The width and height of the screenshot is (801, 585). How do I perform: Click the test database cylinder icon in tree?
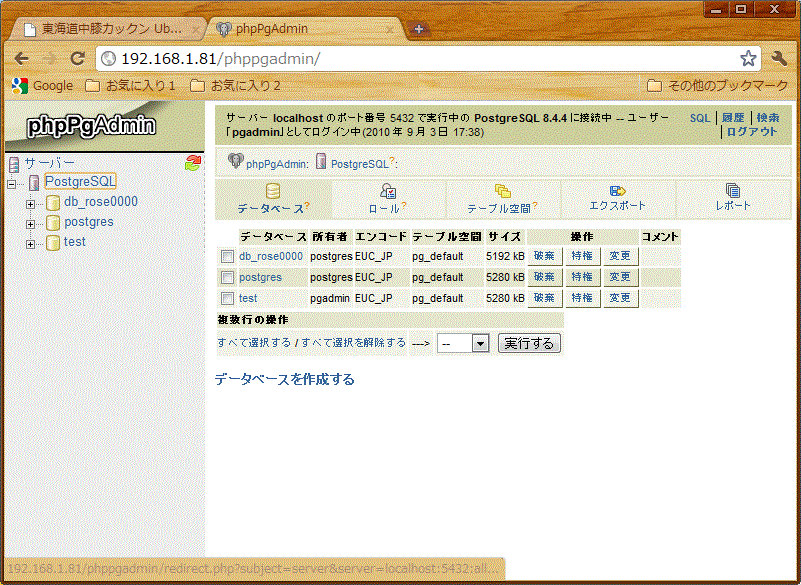coord(53,242)
